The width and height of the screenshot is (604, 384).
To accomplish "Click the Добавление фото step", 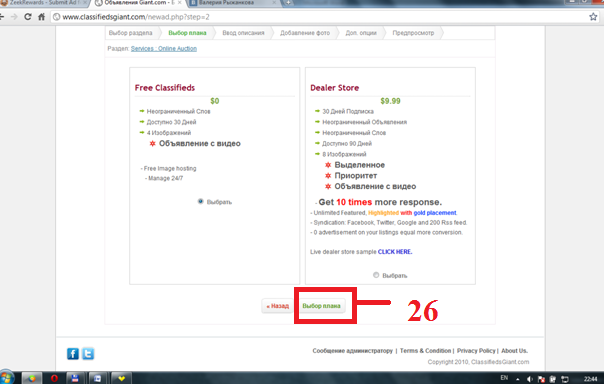I will coord(305,33).
